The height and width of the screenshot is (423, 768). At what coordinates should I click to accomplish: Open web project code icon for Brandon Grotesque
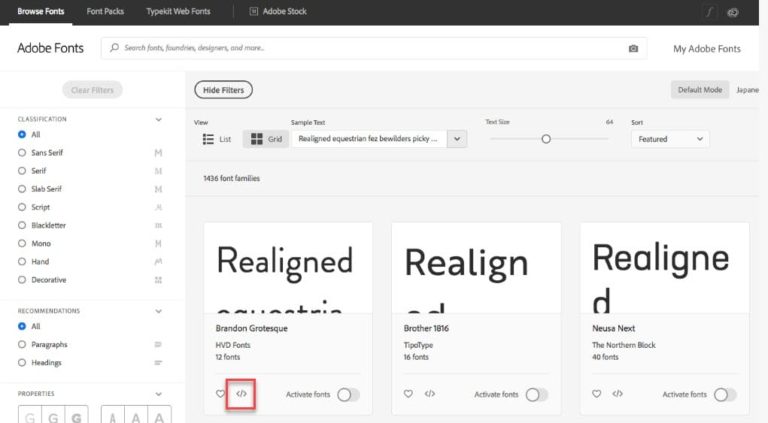(241, 394)
